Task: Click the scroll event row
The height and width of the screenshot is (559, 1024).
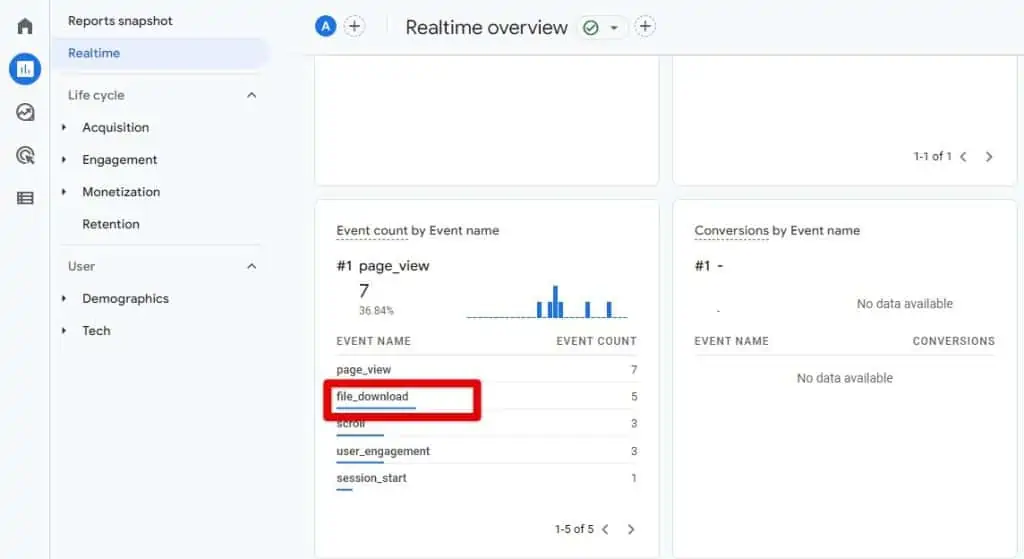Action: click(x=487, y=424)
